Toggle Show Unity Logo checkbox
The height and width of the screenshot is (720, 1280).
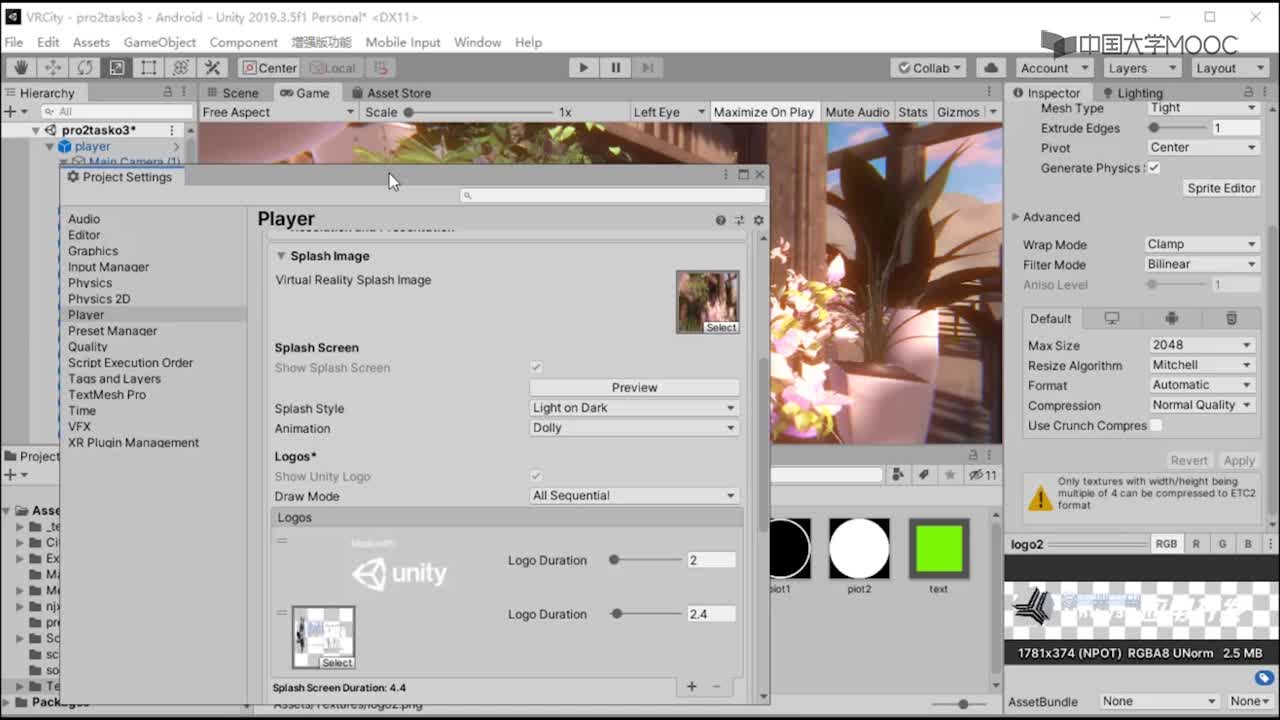(x=536, y=476)
